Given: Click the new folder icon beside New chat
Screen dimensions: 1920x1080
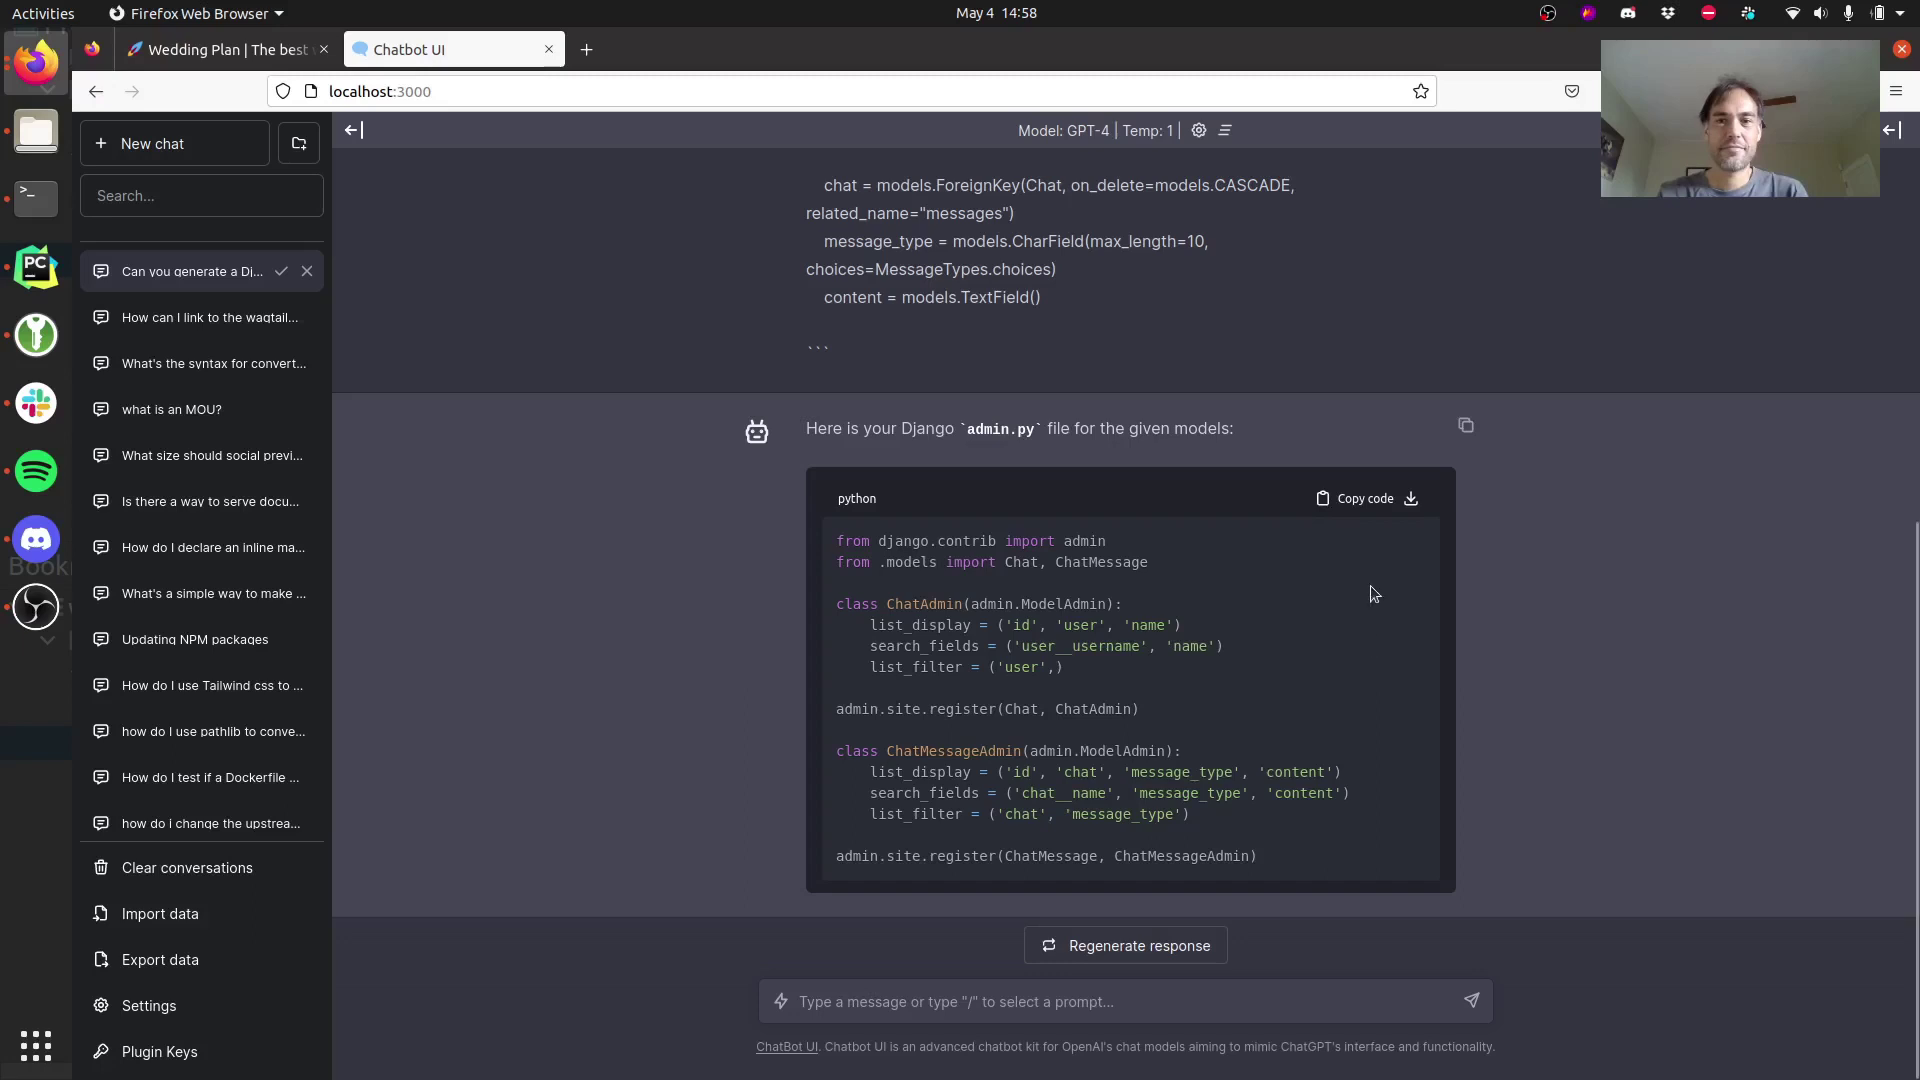Looking at the screenshot, I should click(299, 144).
